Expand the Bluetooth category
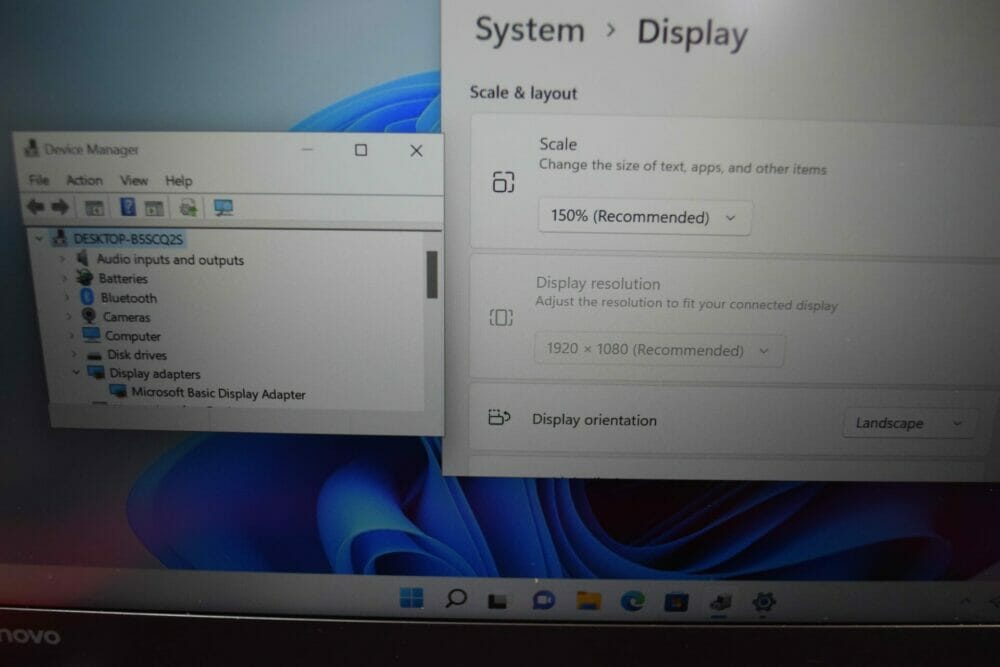 tap(67, 297)
